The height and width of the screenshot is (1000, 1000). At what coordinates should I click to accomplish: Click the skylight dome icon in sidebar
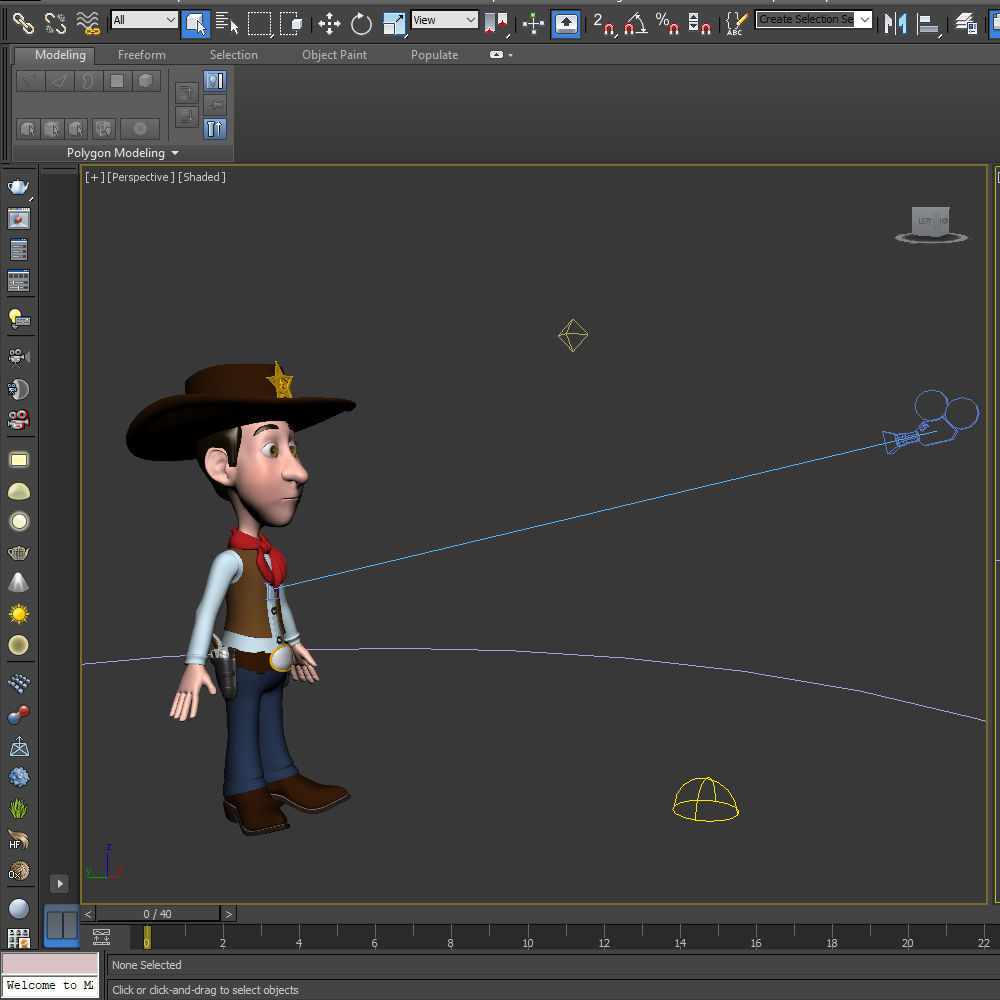[18, 491]
